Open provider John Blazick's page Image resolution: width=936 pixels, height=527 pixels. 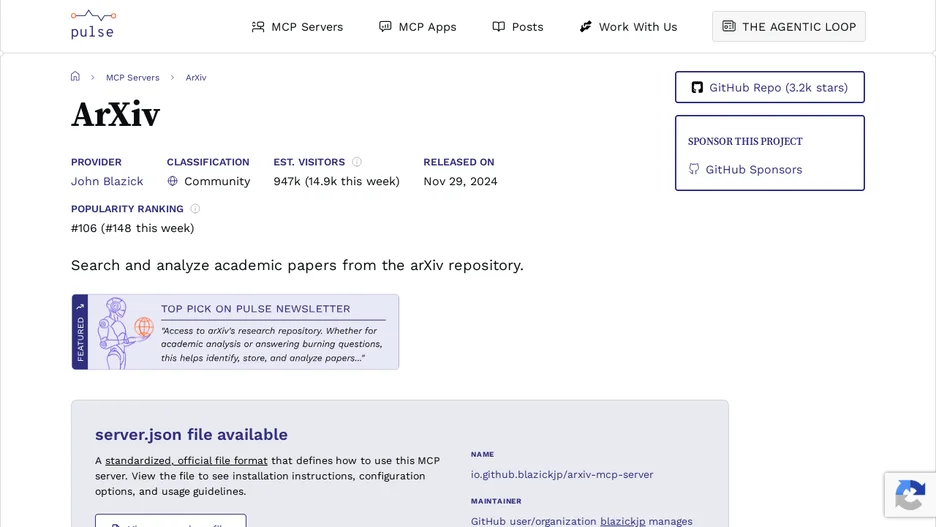click(x=107, y=181)
